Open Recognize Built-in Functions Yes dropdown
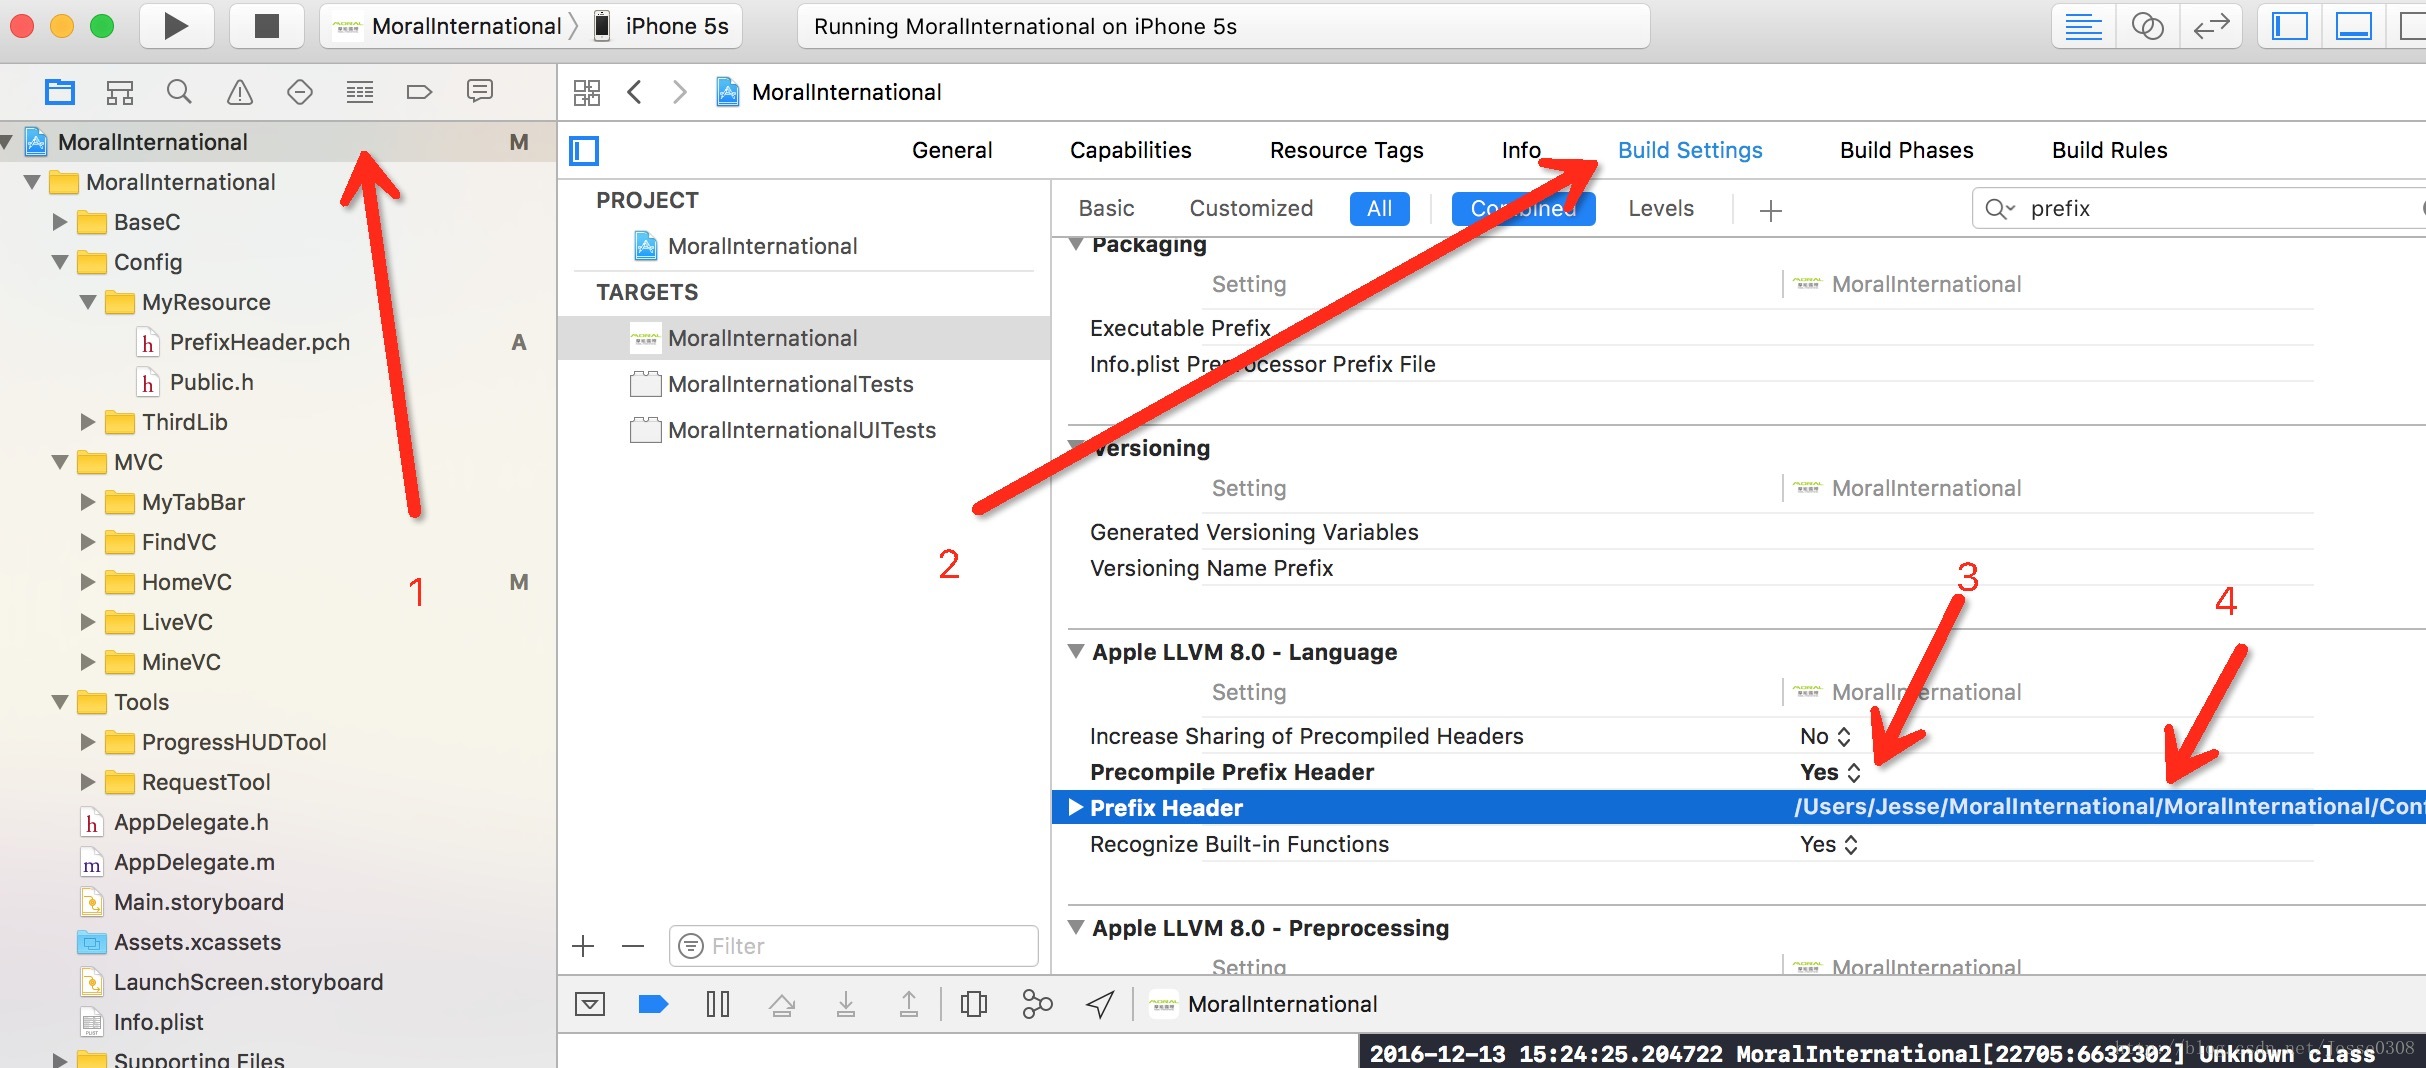The image size is (2426, 1068). click(x=1828, y=845)
